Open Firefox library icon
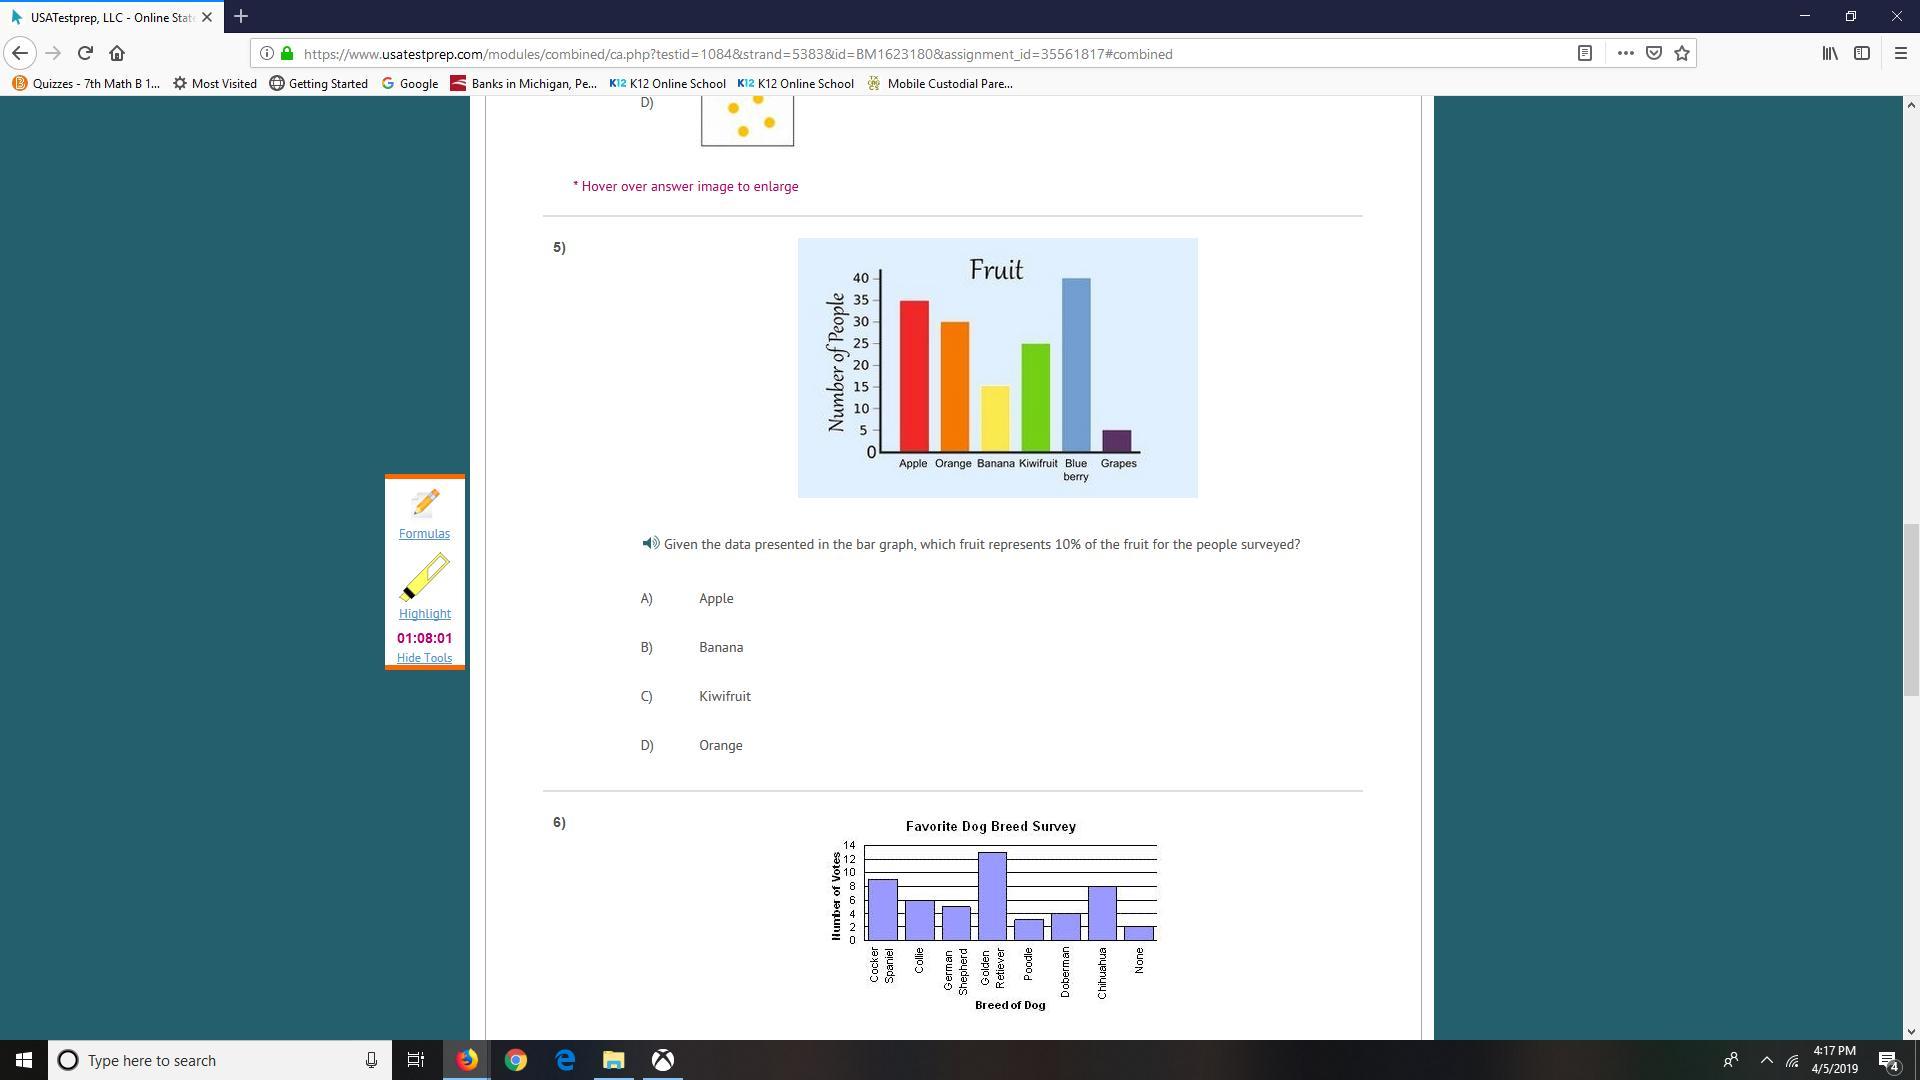1920x1080 pixels. tap(1829, 53)
